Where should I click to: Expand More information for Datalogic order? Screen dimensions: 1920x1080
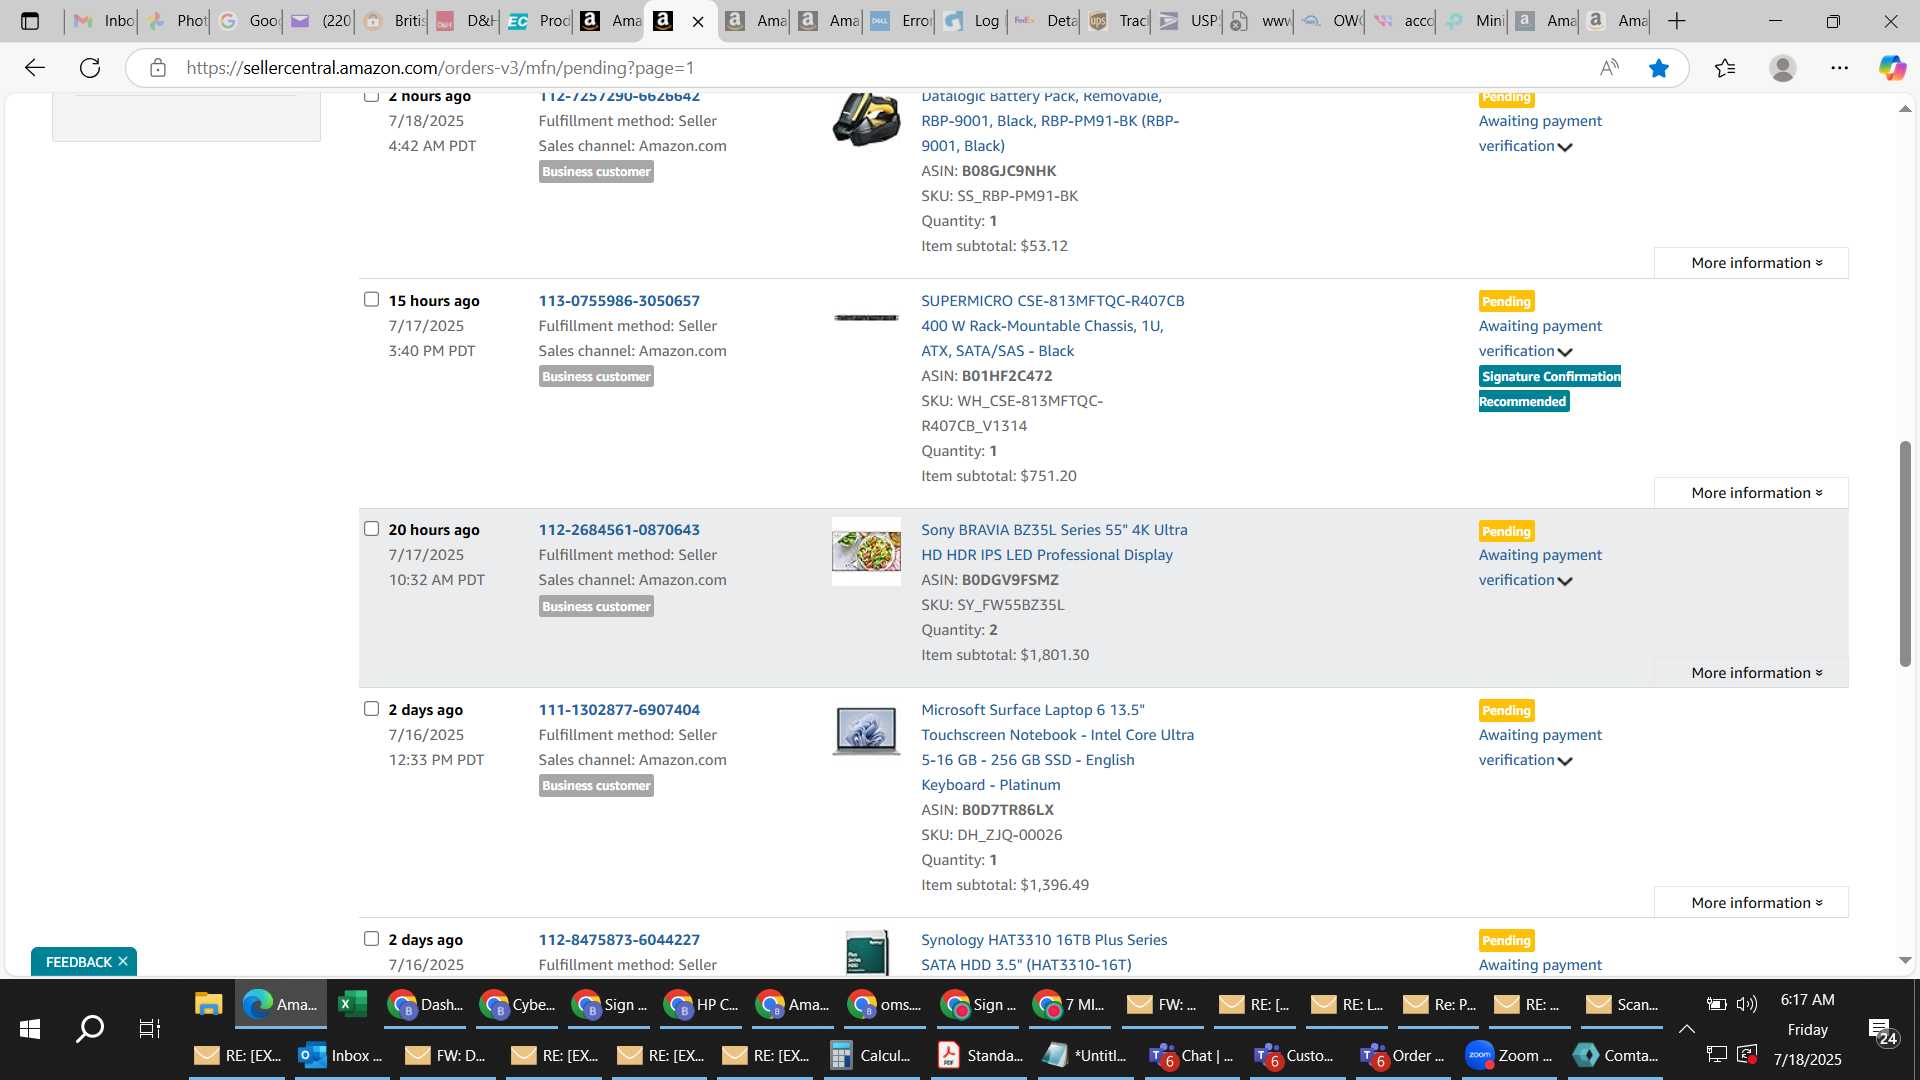click(x=1751, y=262)
